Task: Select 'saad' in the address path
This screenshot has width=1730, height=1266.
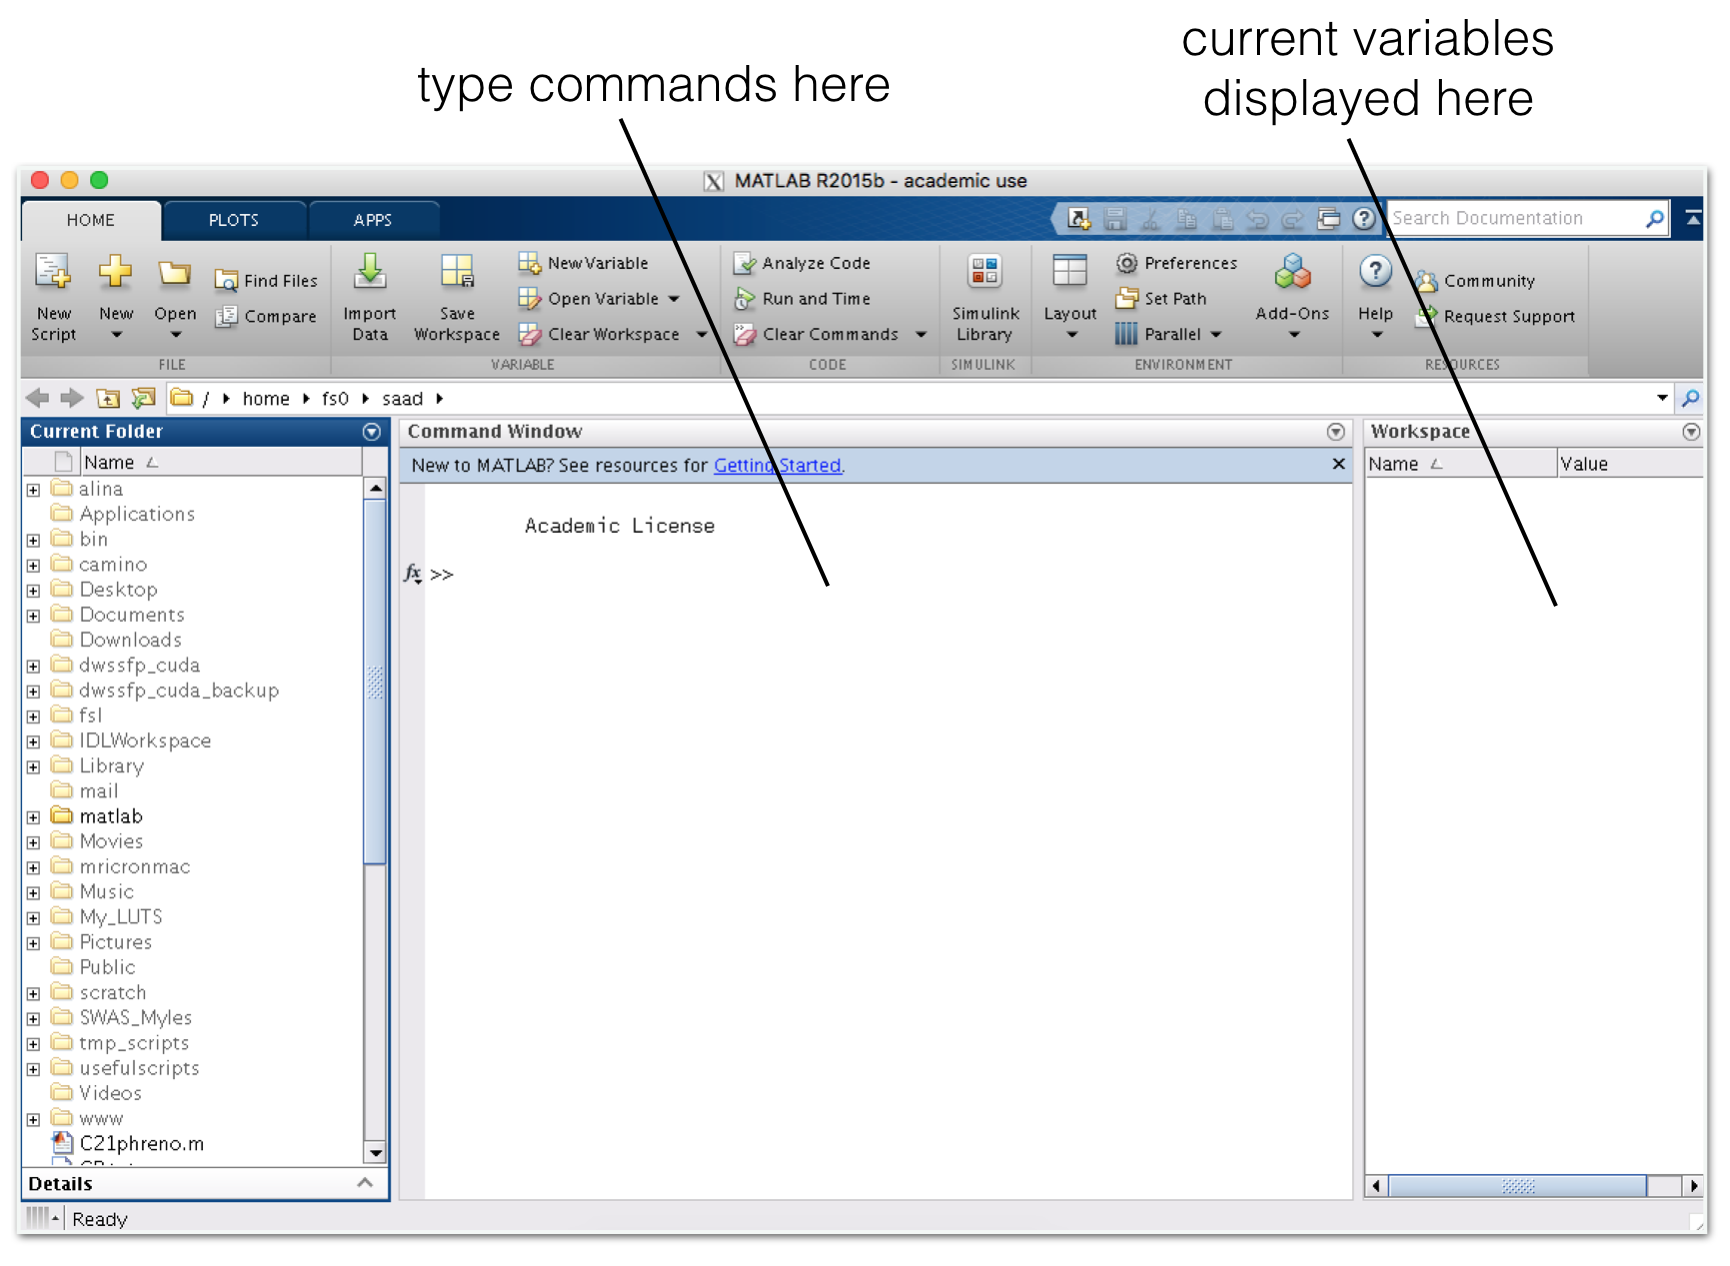Action: click(x=402, y=399)
